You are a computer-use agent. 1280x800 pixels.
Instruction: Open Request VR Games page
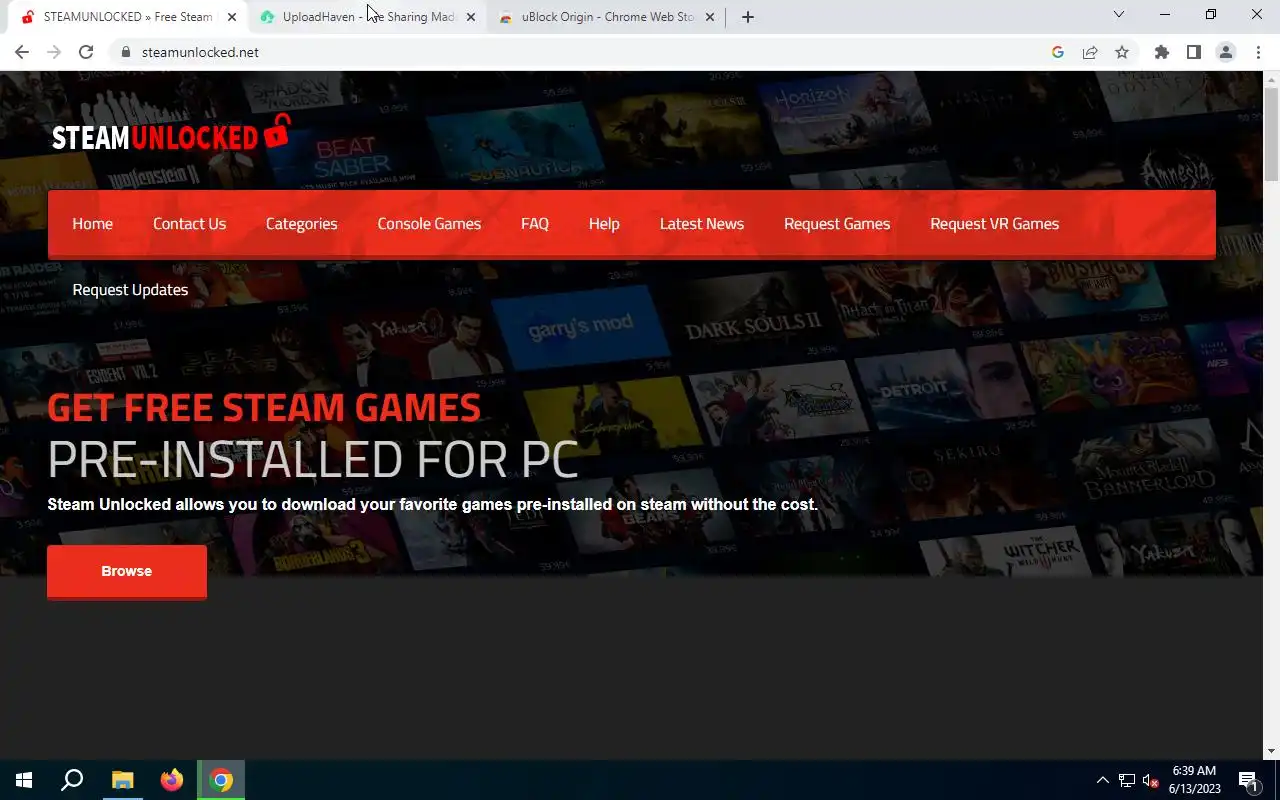click(994, 224)
